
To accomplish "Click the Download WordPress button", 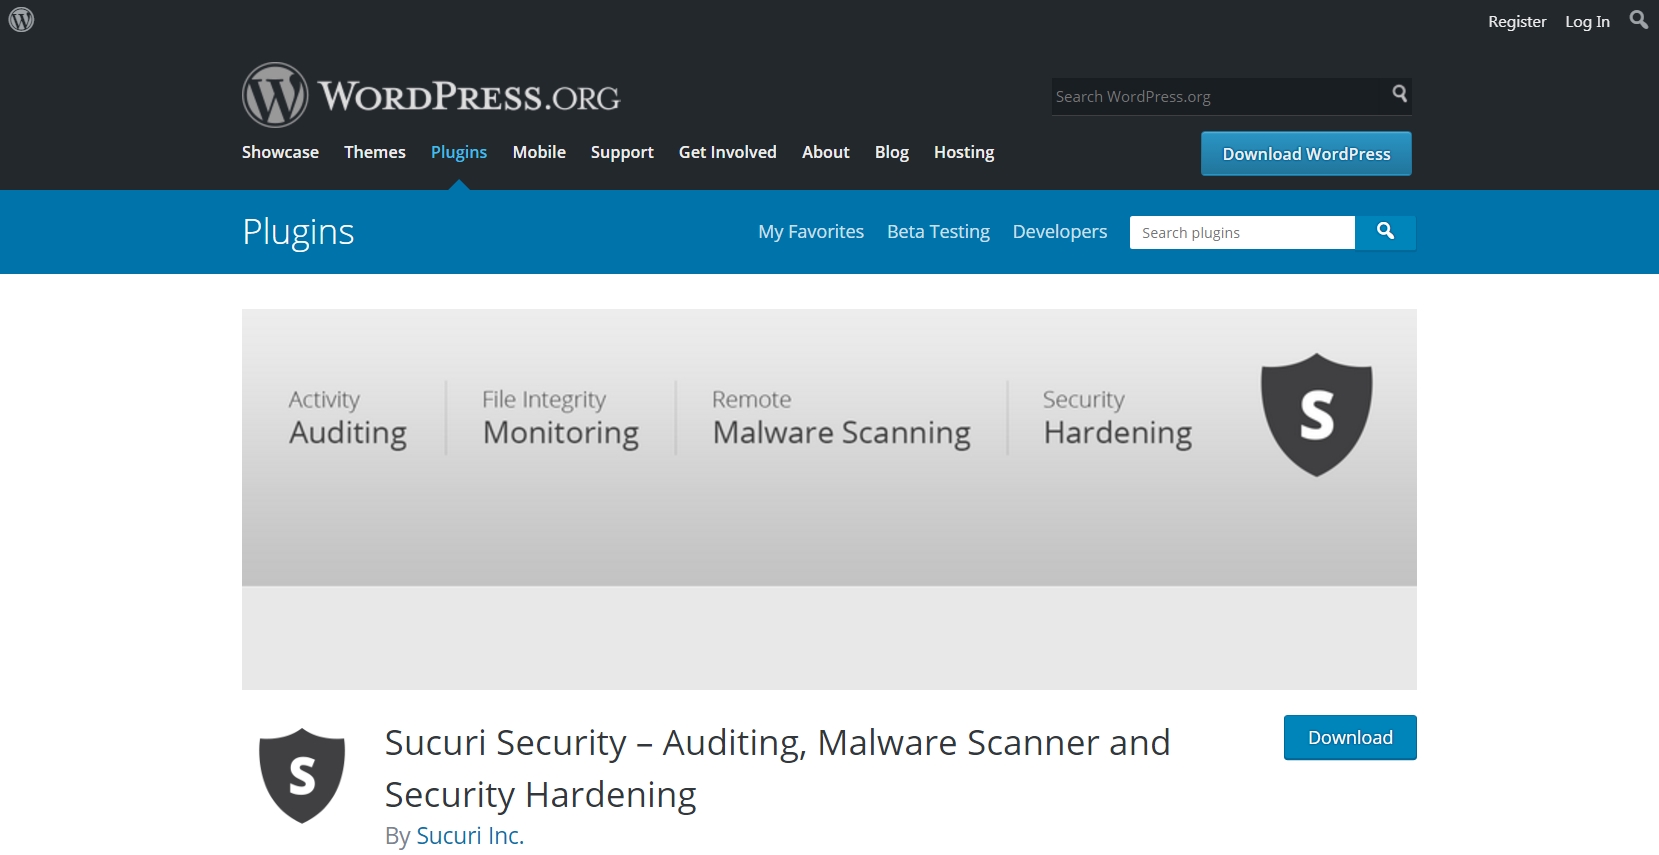I will pos(1306,154).
